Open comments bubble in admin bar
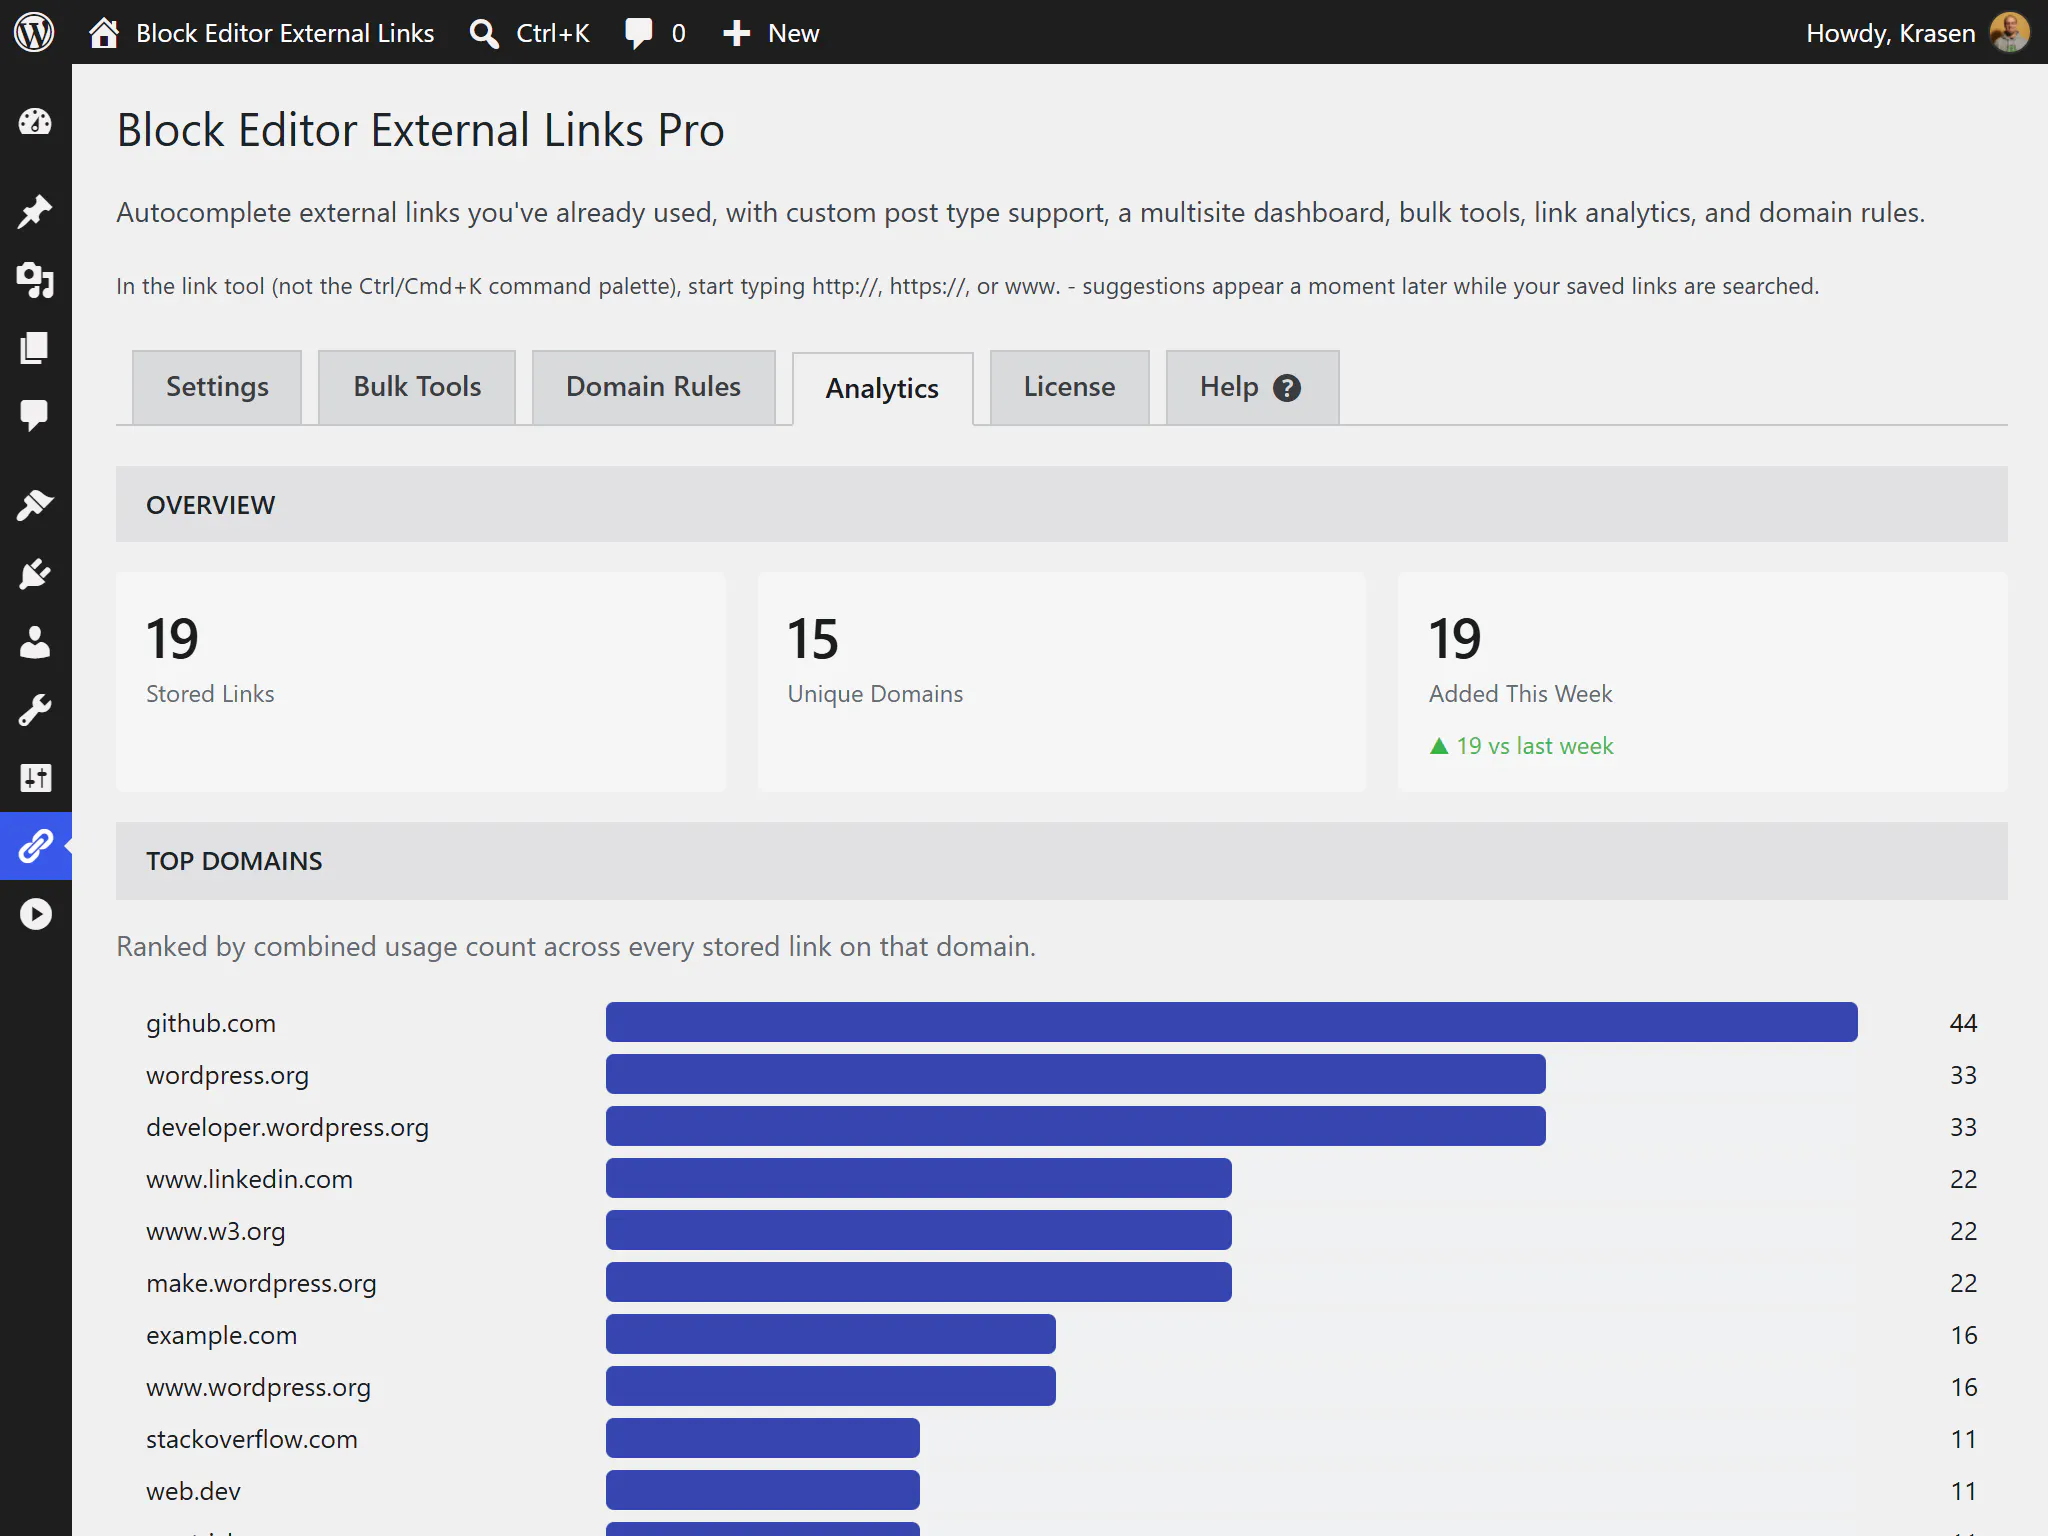This screenshot has width=2048, height=1536. 655,33
